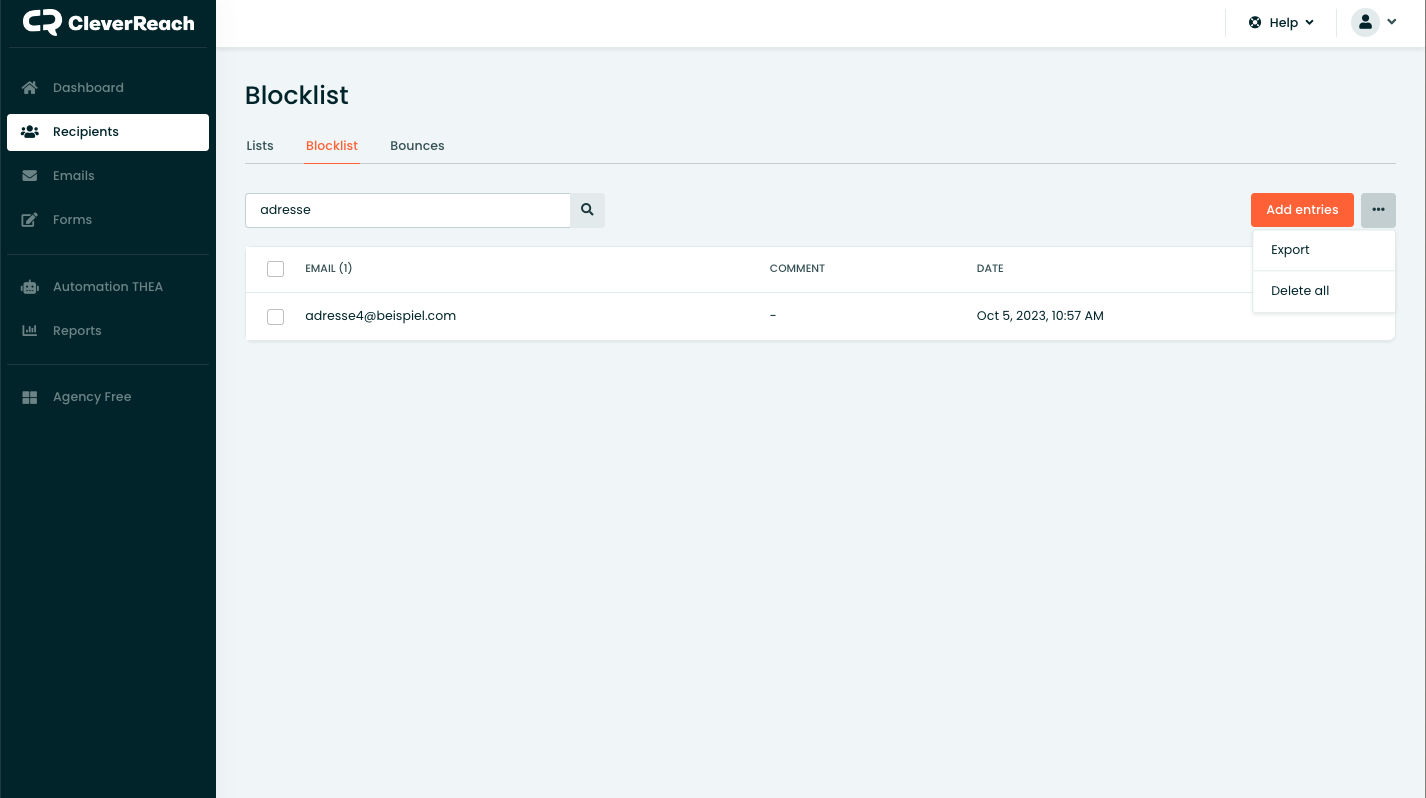This screenshot has height=798, width=1426.
Task: Click the Agency Free grid icon
Action: coord(30,397)
